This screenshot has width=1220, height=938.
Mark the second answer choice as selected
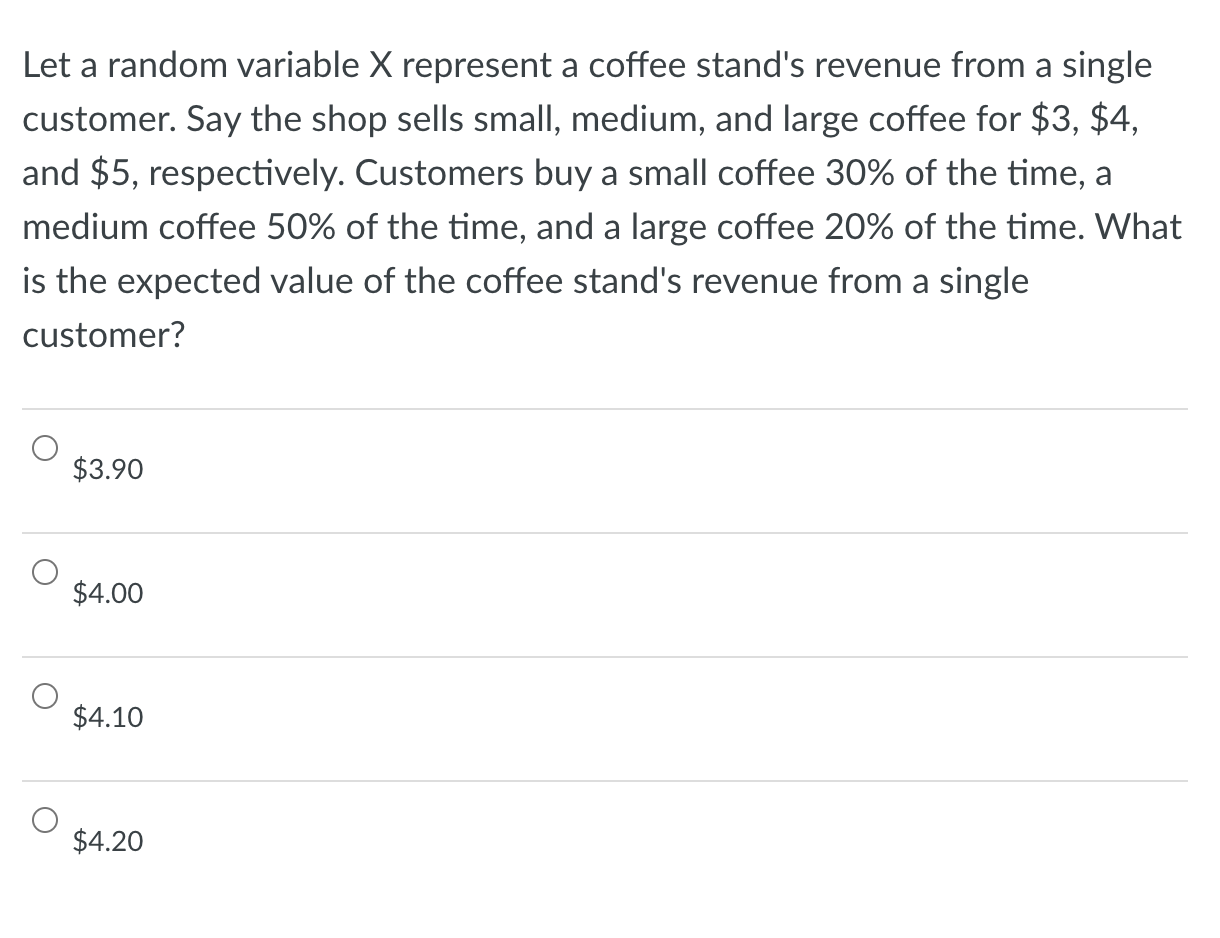pyautogui.click(x=45, y=572)
